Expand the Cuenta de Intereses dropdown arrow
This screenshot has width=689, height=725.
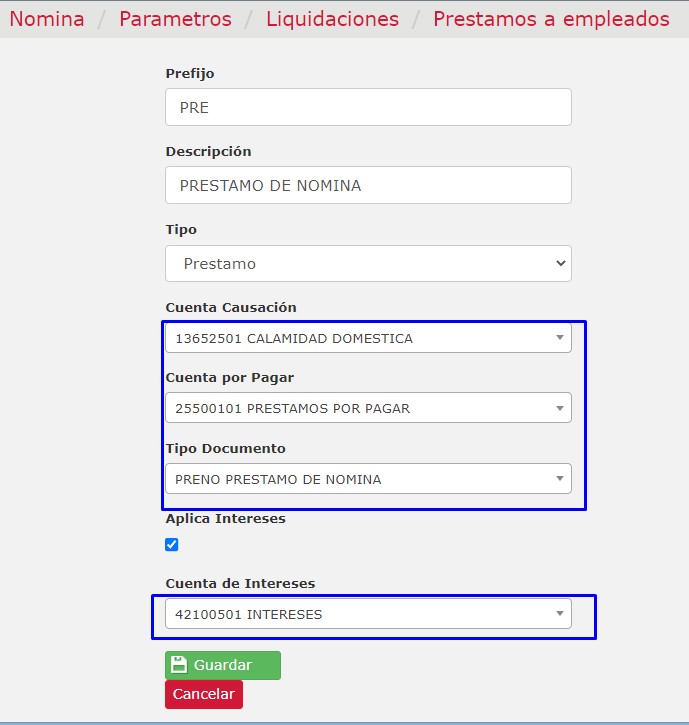point(560,614)
